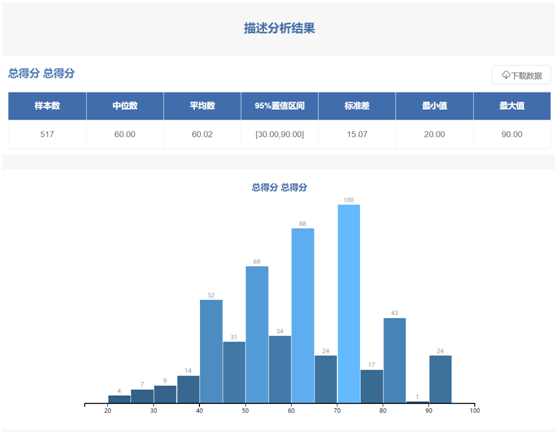Click the histogram bar labeled 34
Image resolution: width=557 pixels, height=434 pixels.
[x=280, y=369]
